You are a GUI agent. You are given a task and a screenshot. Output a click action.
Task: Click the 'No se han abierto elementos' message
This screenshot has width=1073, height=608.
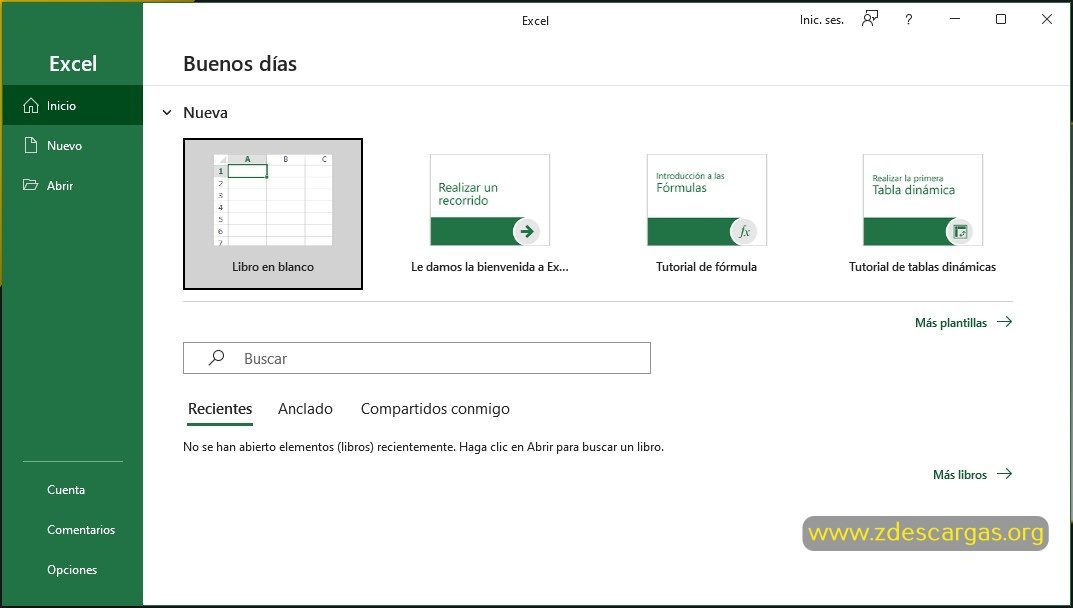423,447
